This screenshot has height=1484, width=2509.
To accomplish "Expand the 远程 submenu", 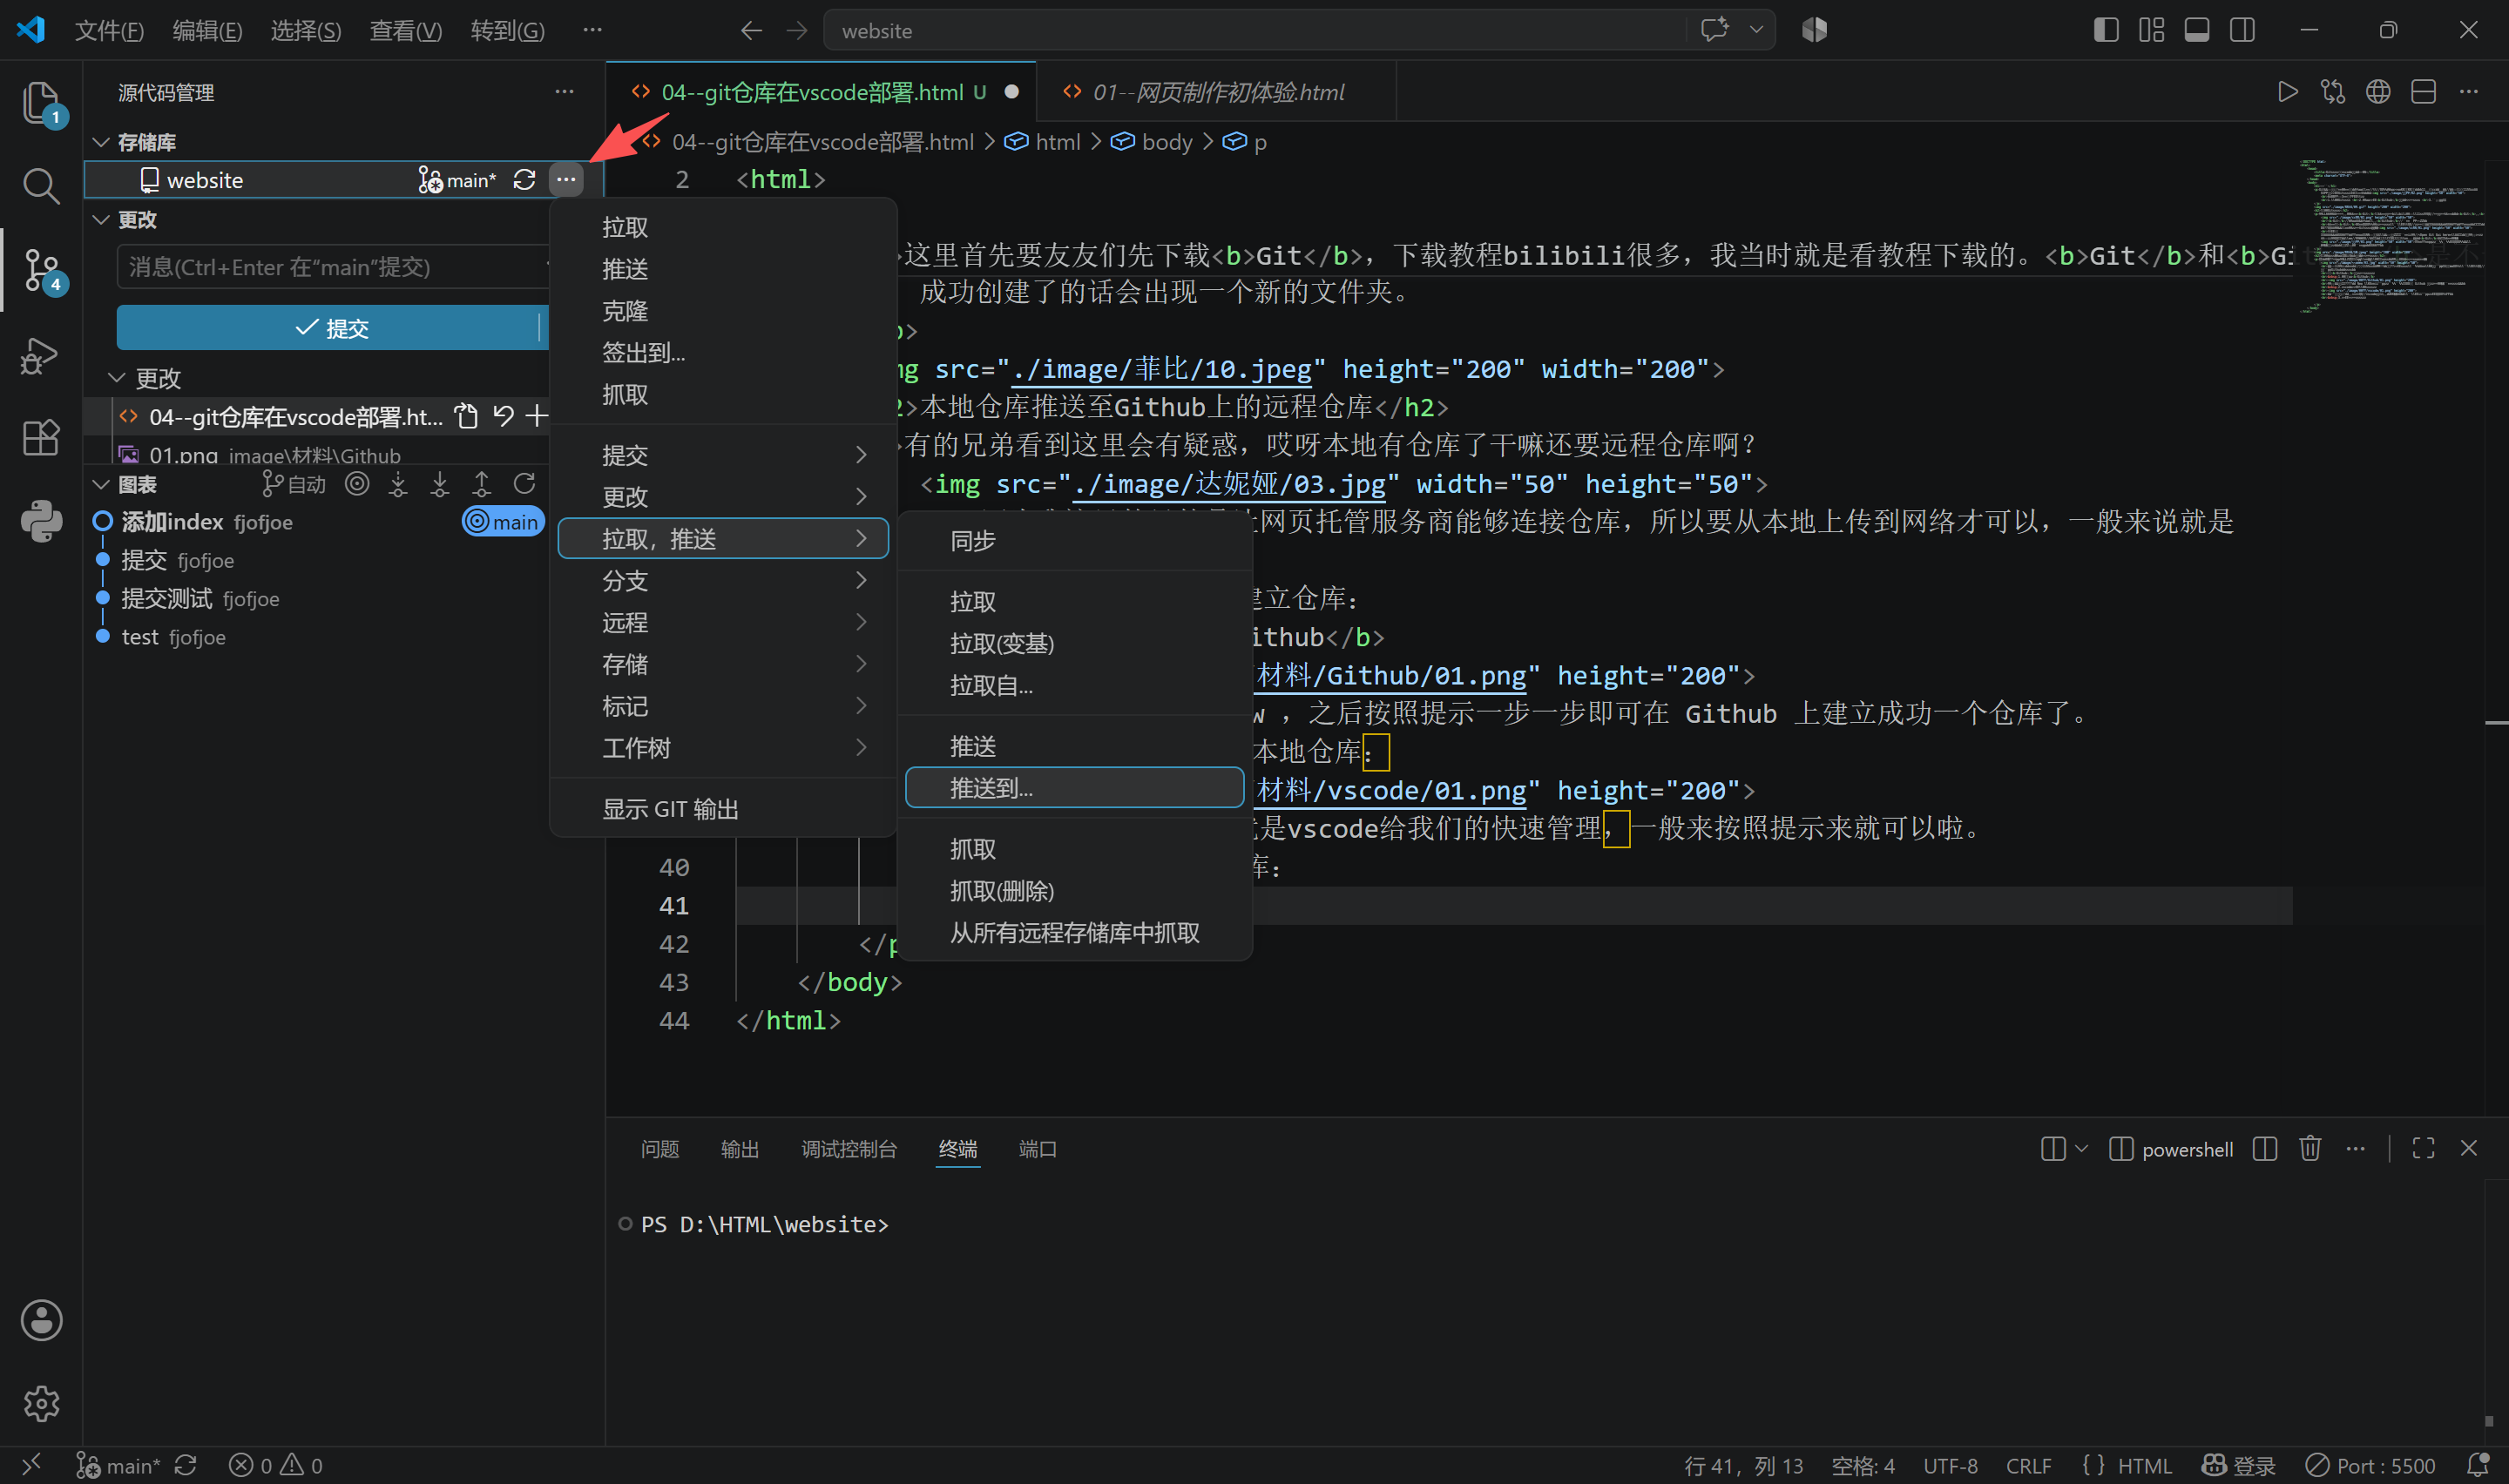I will point(722,622).
